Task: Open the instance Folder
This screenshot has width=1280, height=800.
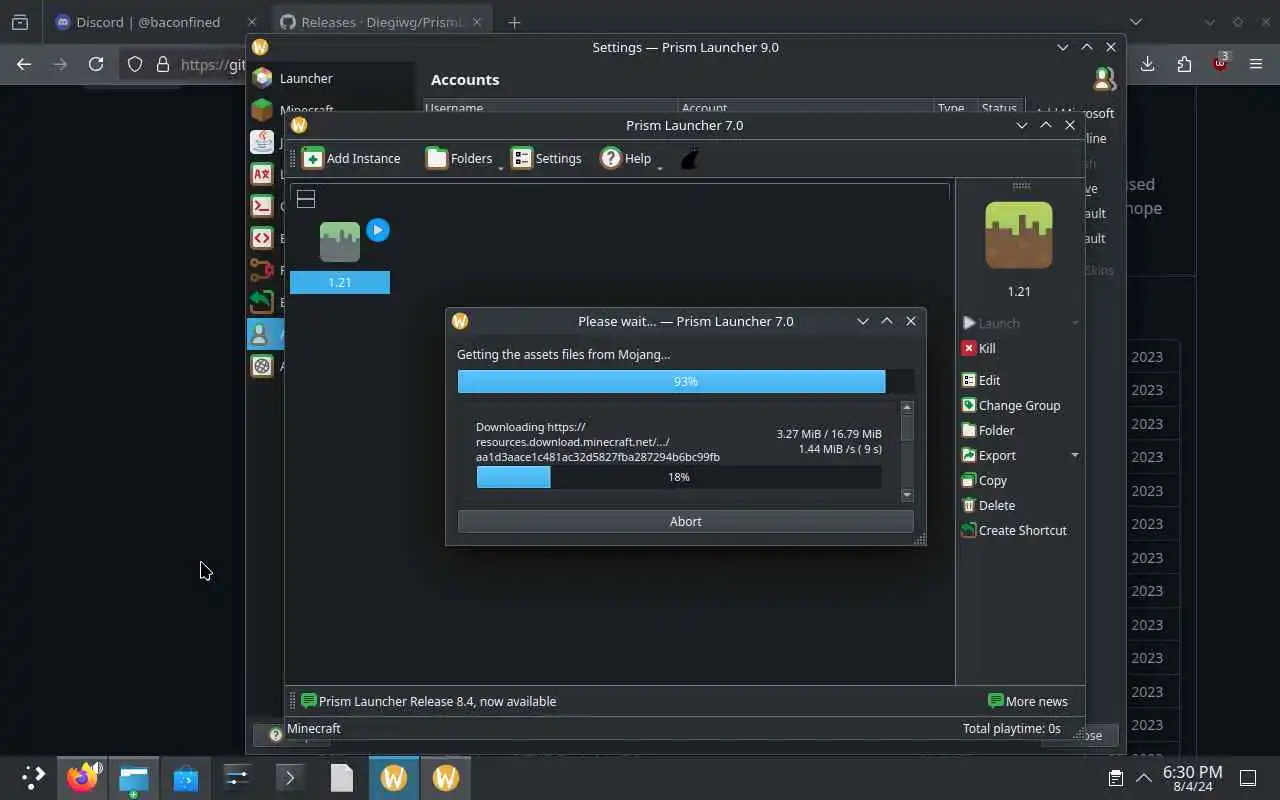Action: coord(988,430)
